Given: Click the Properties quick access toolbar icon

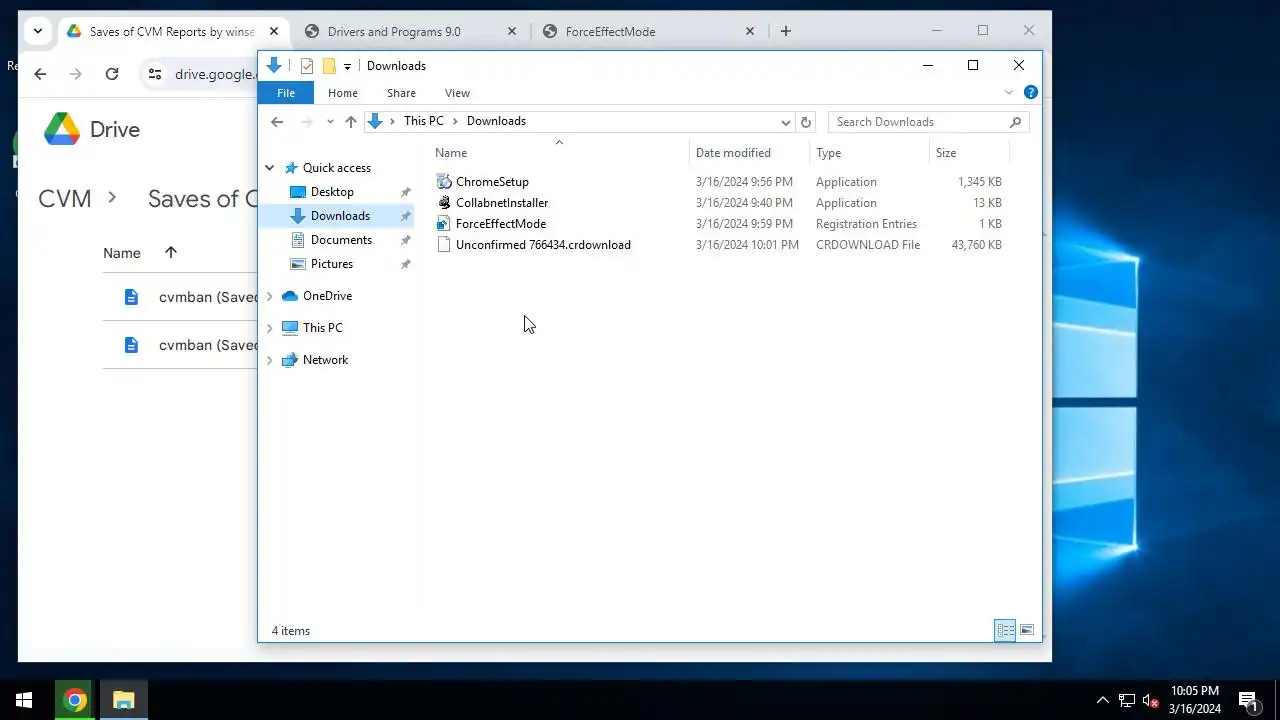Looking at the screenshot, I should (307, 66).
